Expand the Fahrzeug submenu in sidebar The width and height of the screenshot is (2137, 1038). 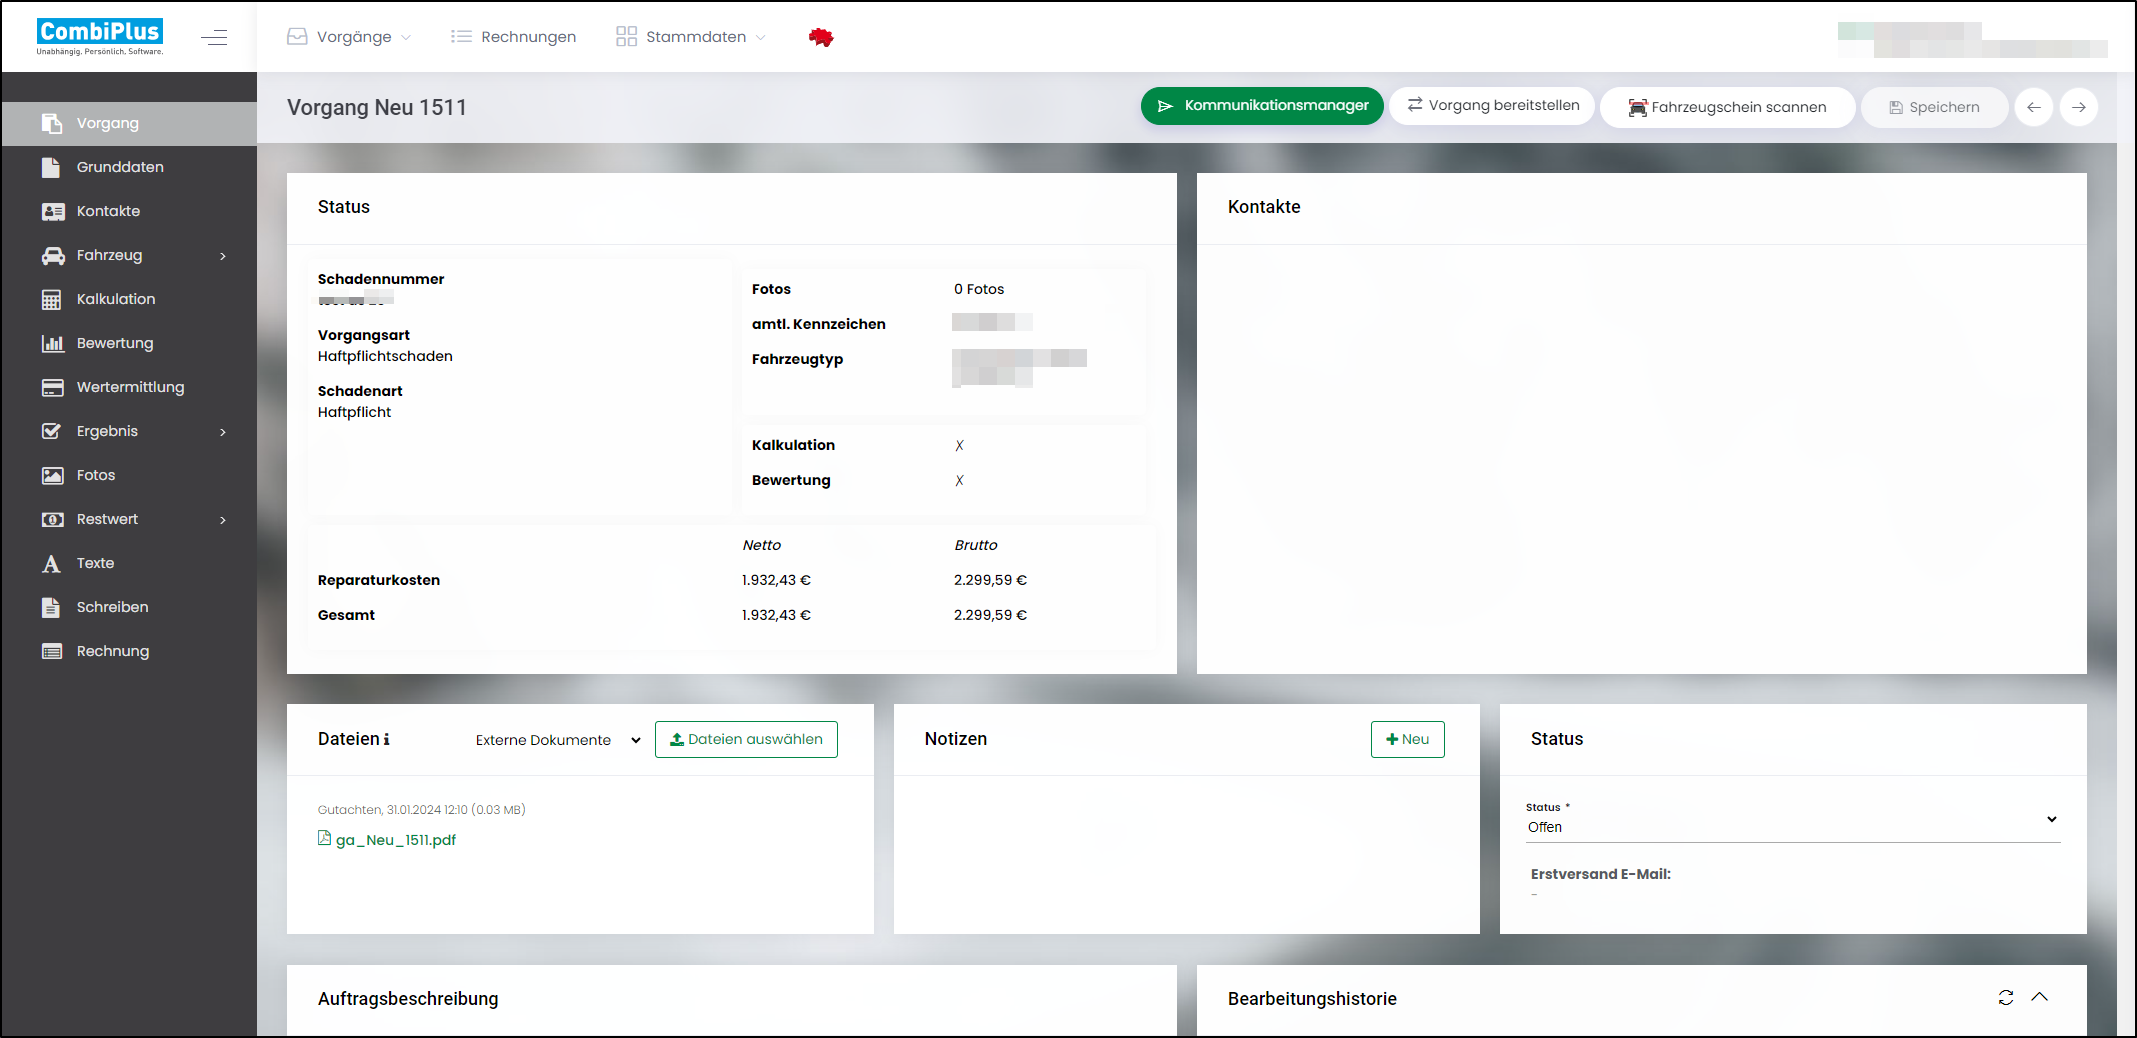coord(222,256)
